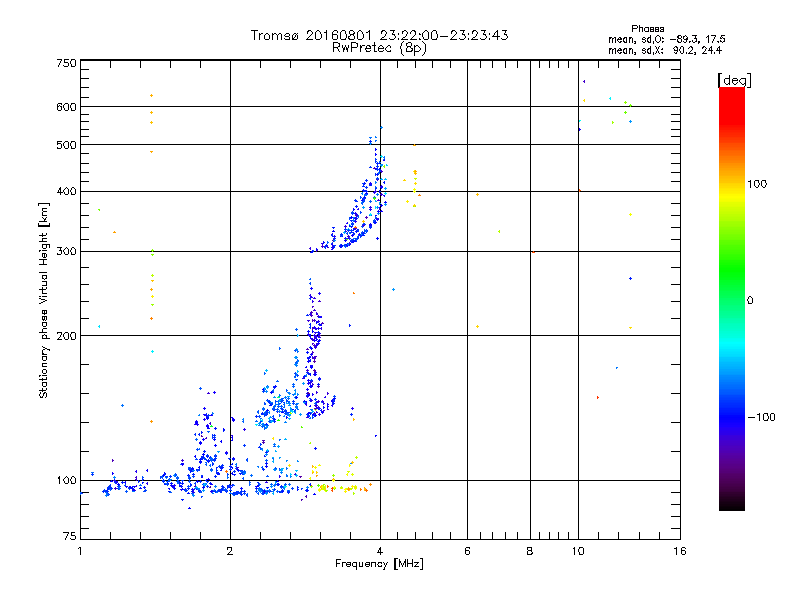
Task: Click the y-axis tick label '600'
Action: [66, 107]
